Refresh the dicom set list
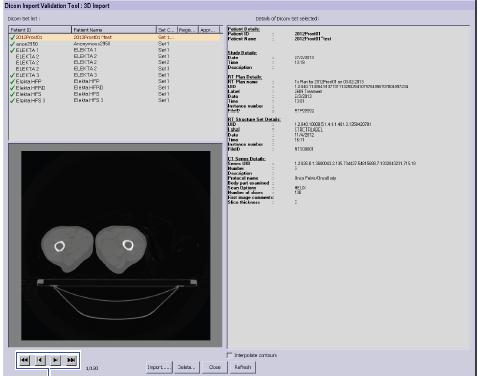The height and width of the screenshot is (376, 482). pos(242,367)
